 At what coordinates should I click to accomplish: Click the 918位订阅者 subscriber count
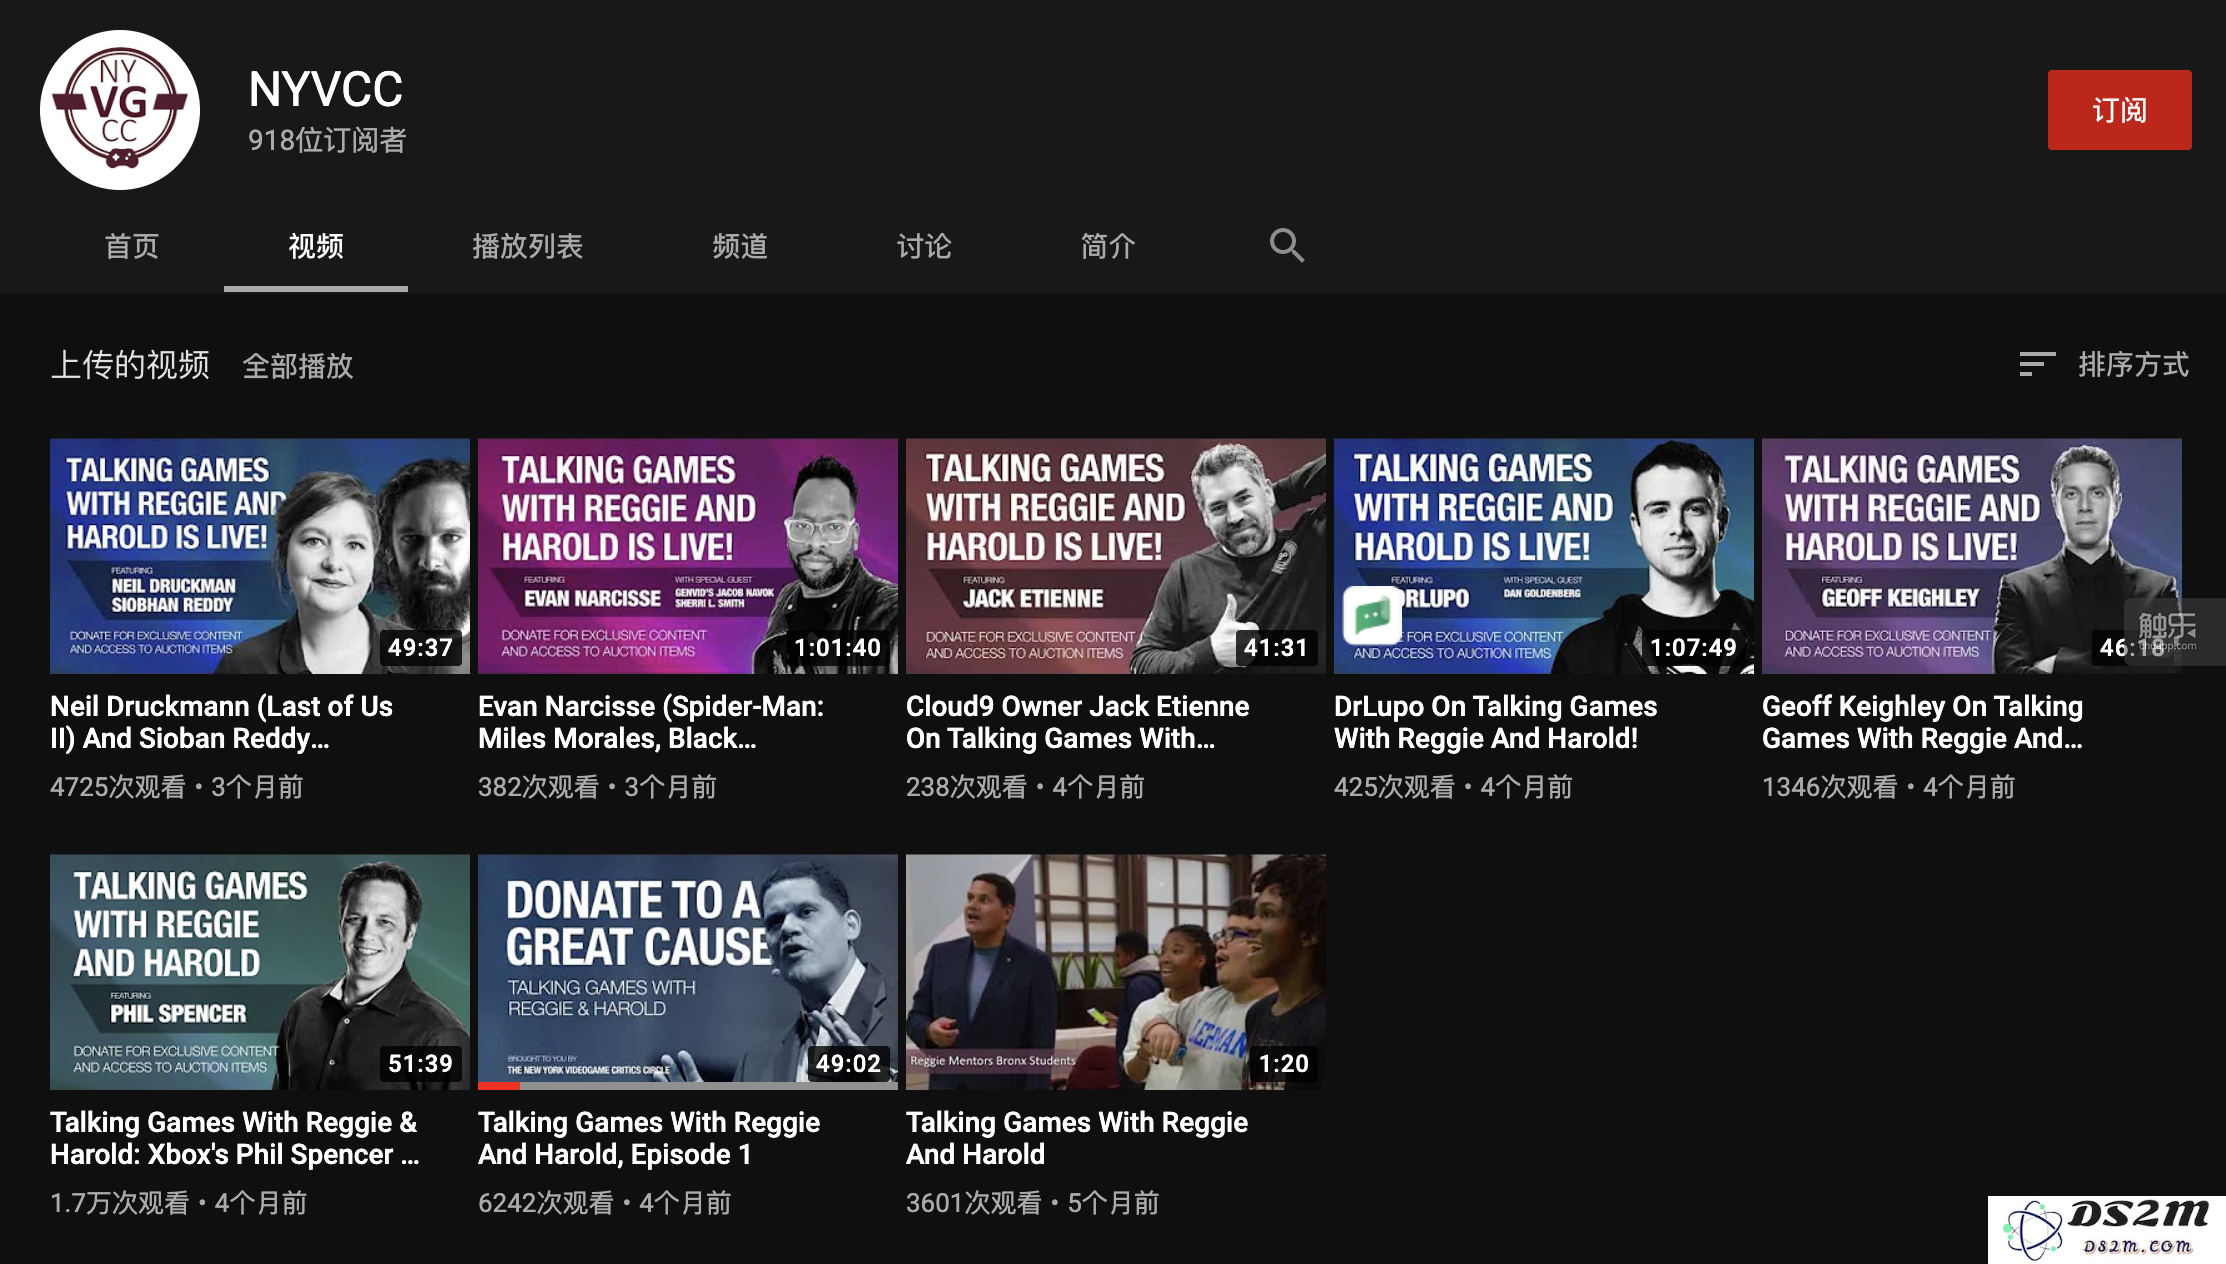click(327, 140)
